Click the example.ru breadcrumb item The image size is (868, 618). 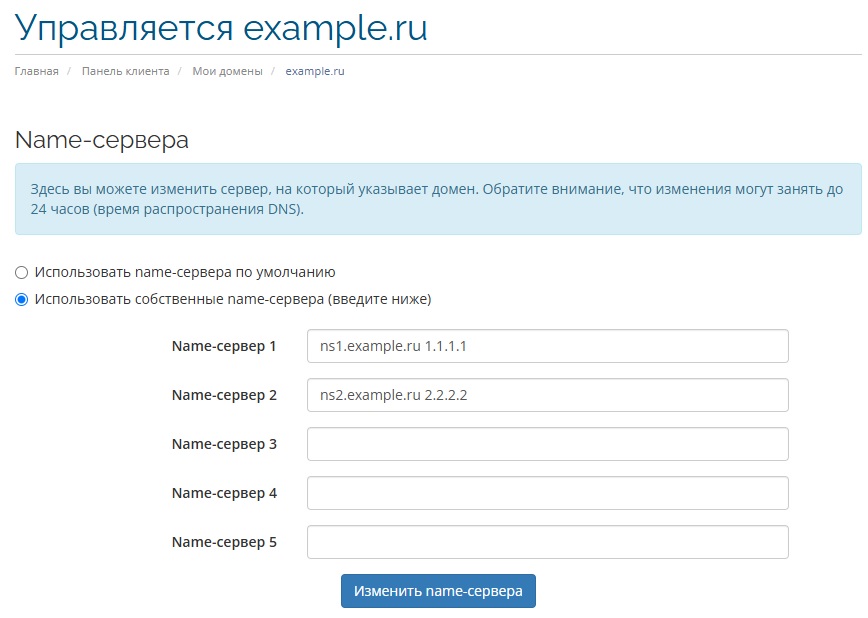tap(315, 71)
